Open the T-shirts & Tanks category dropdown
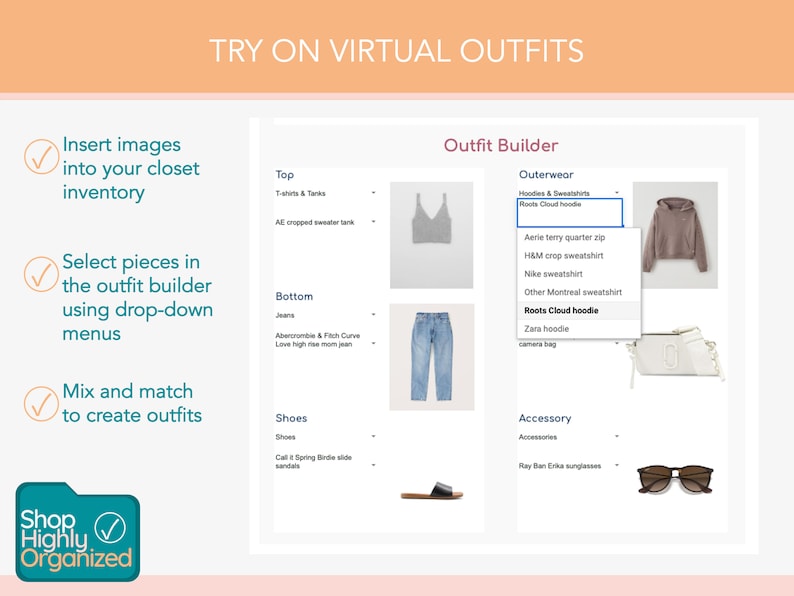Viewport: 794px width, 596px height. pos(373,193)
